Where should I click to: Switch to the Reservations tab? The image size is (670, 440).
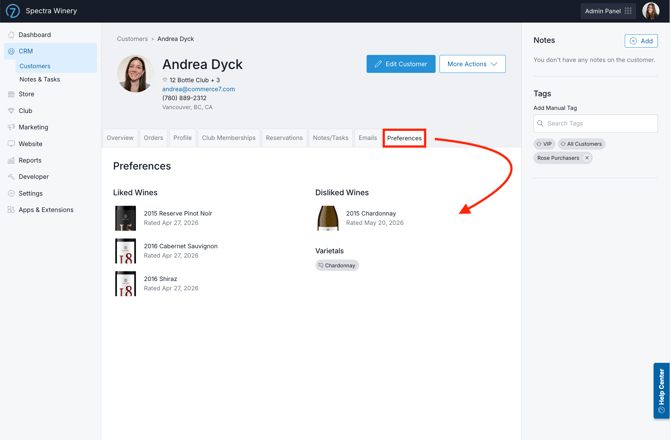(x=284, y=138)
